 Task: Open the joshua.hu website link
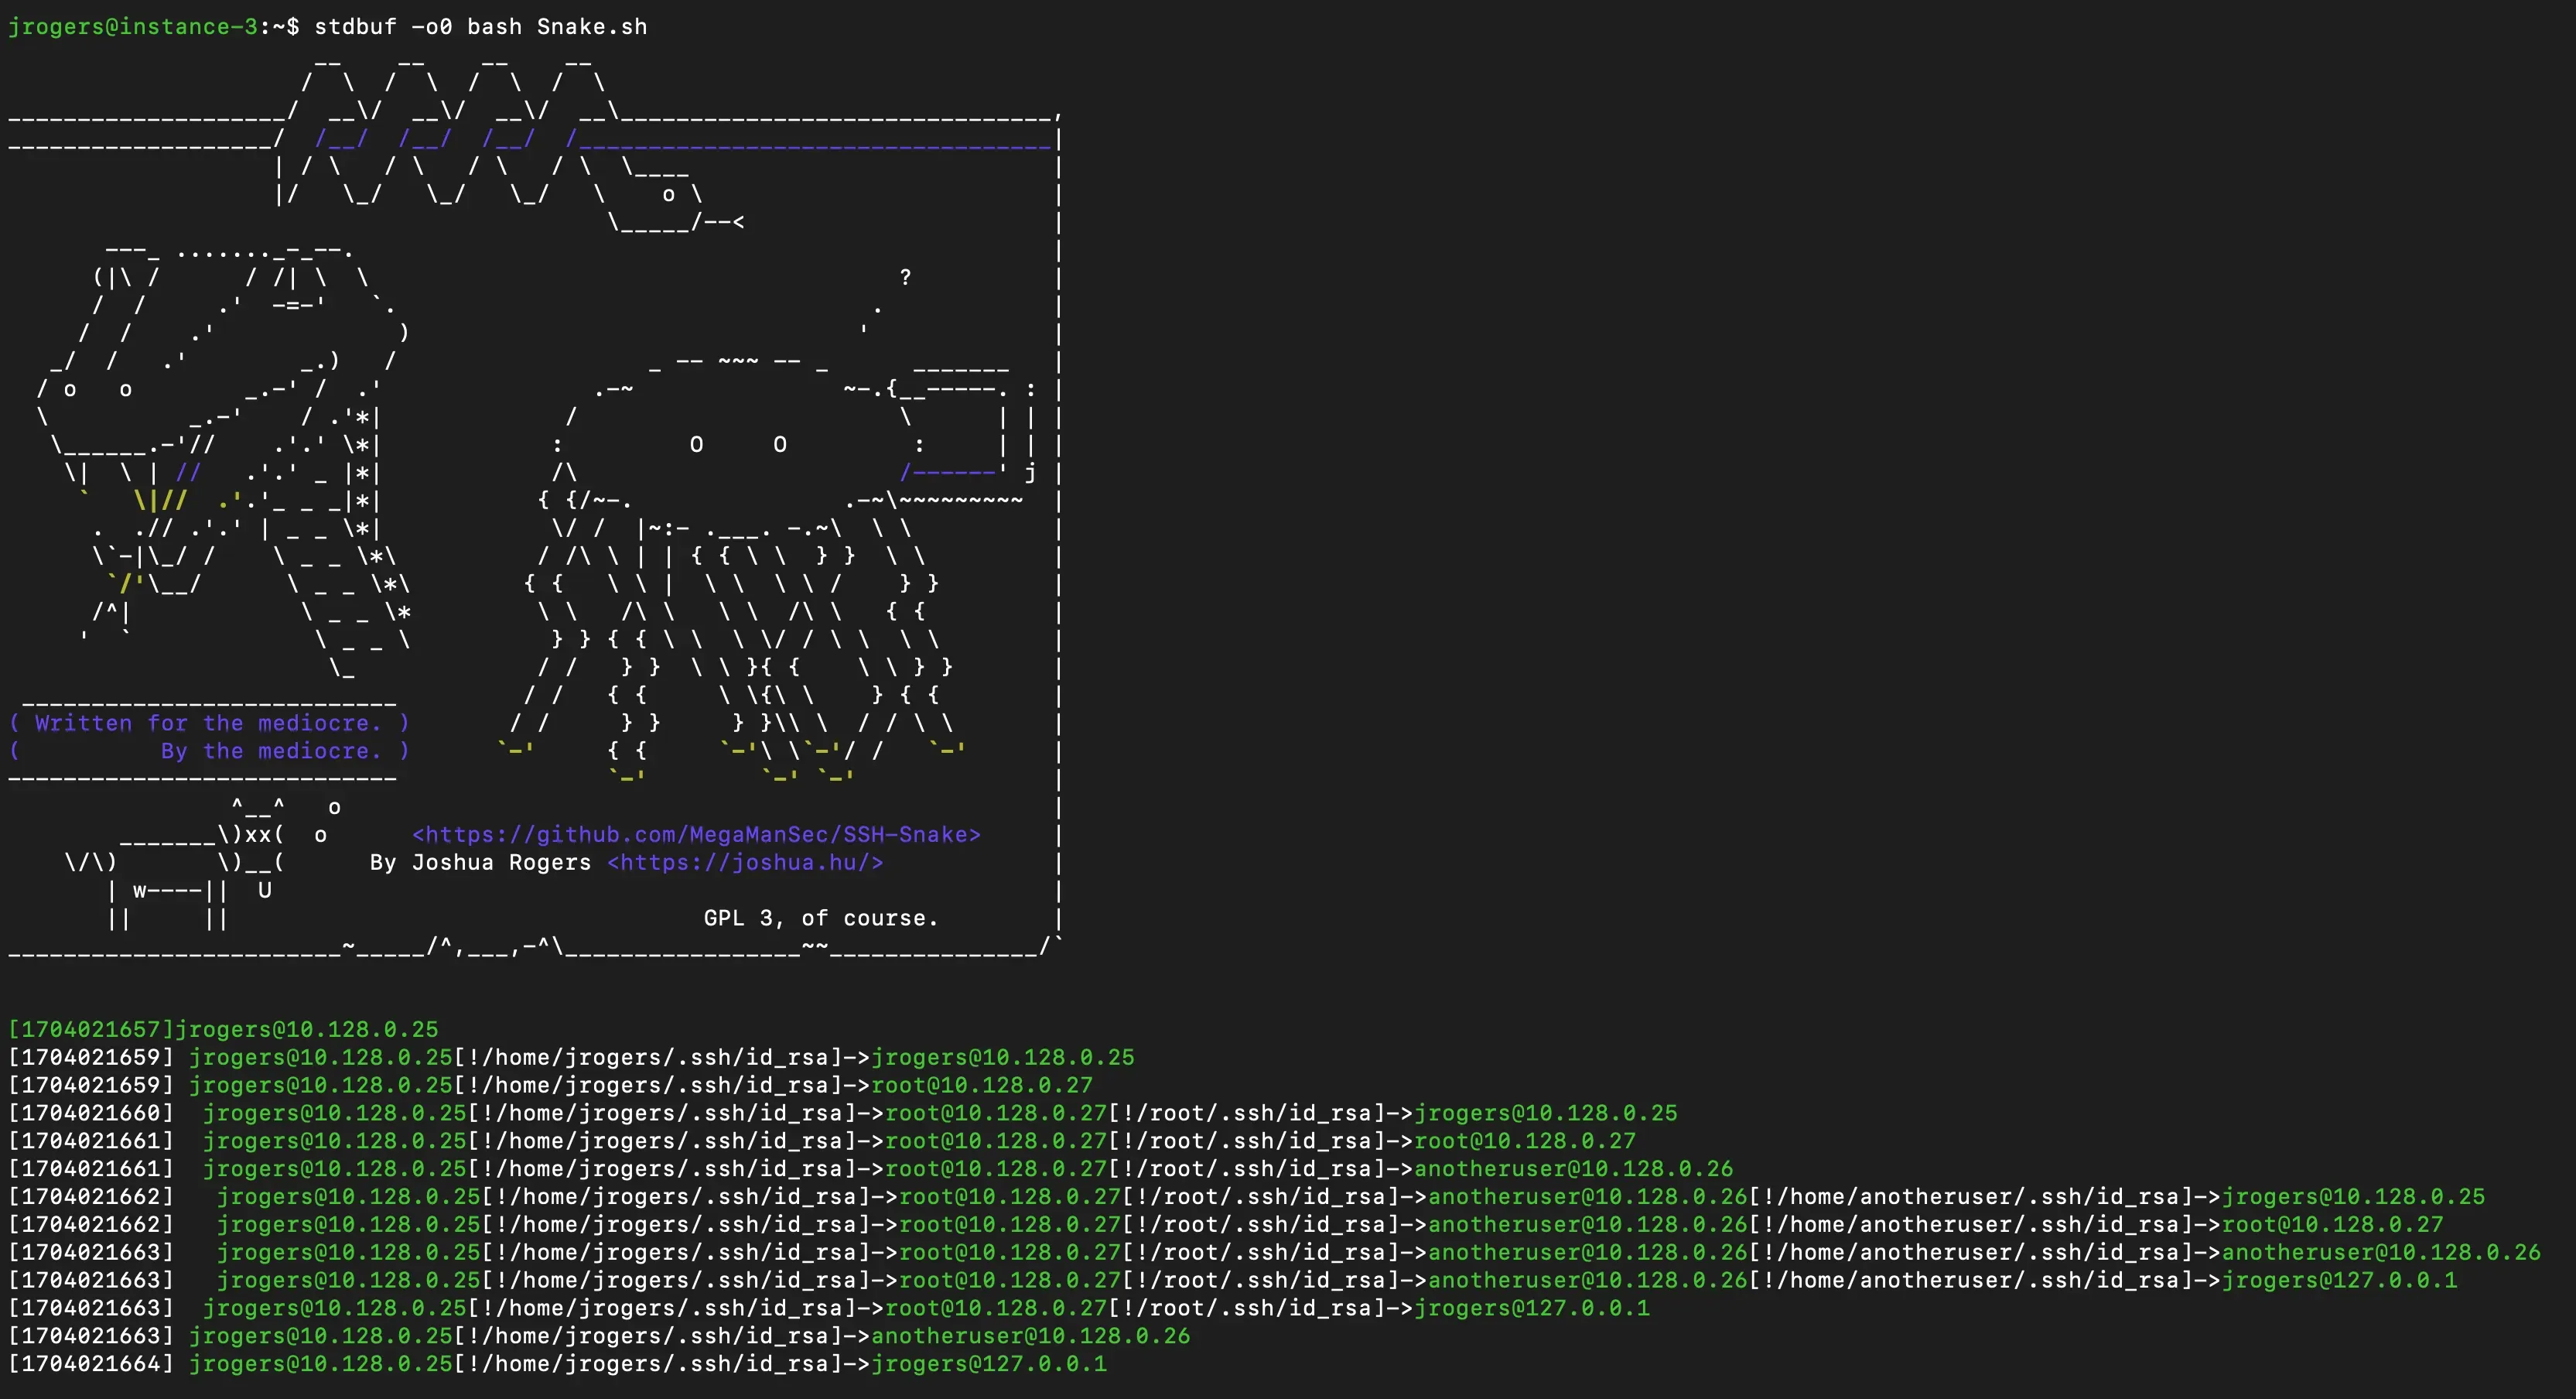pyautogui.click(x=745, y=862)
